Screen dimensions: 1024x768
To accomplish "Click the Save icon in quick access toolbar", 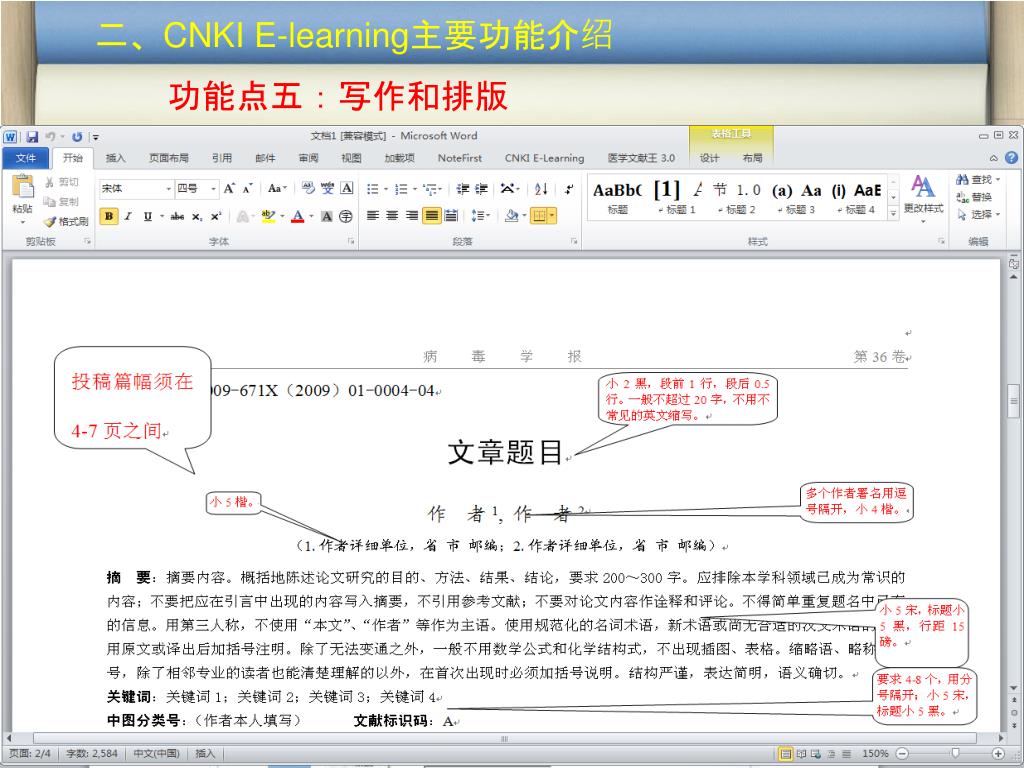I will 32,136.
